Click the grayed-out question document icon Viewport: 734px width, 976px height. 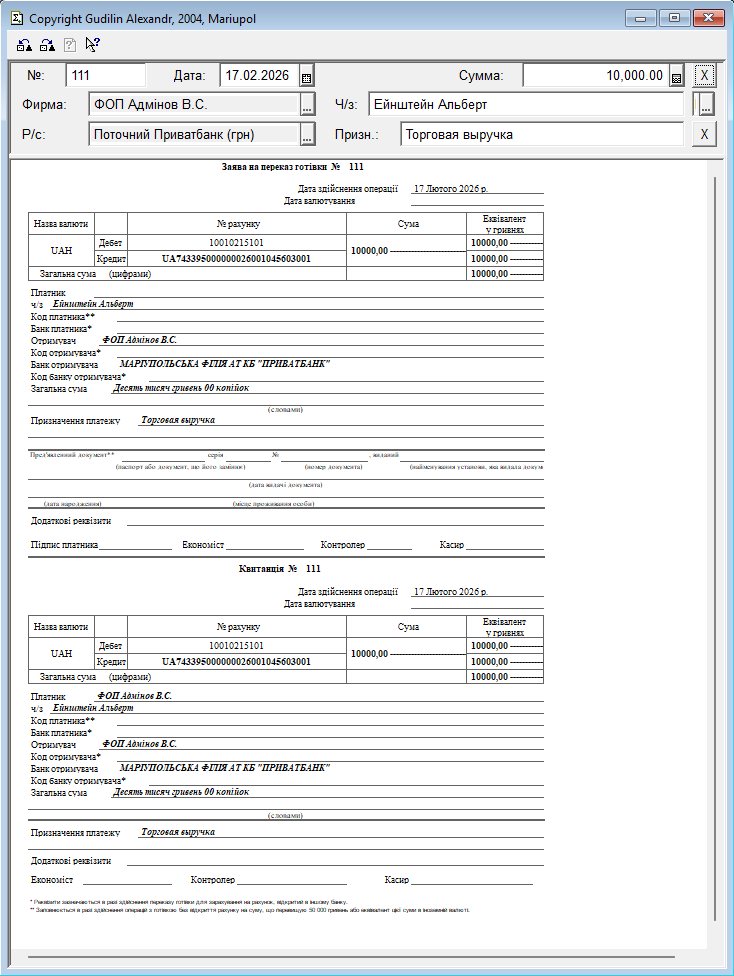coord(70,44)
